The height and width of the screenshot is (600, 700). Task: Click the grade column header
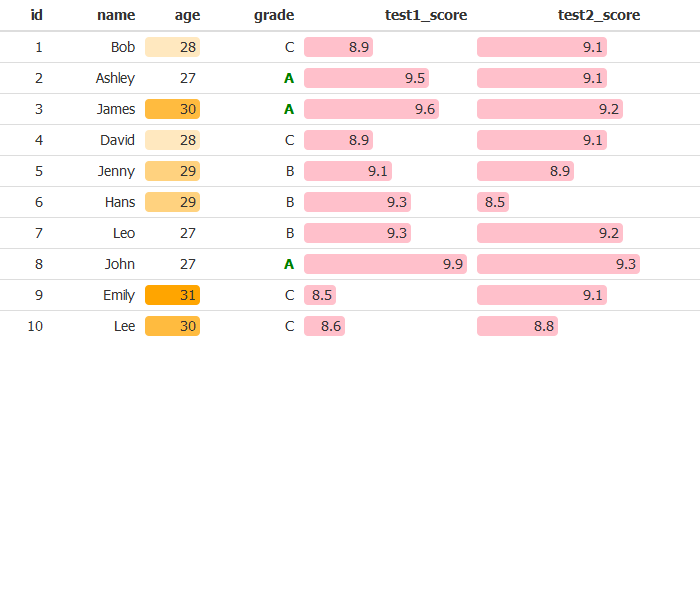click(274, 15)
